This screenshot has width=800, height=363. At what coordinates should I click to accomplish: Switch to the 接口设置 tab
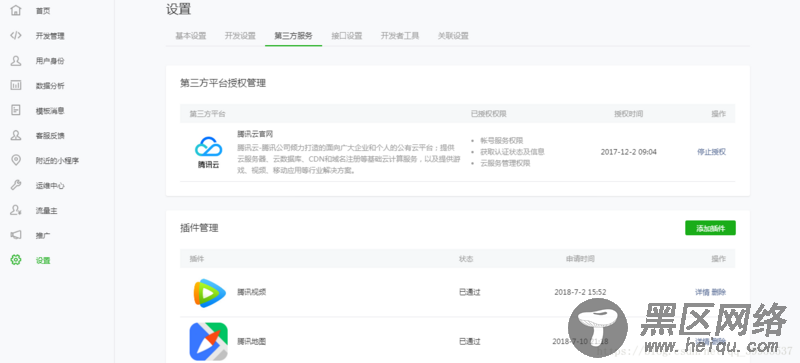(x=347, y=36)
